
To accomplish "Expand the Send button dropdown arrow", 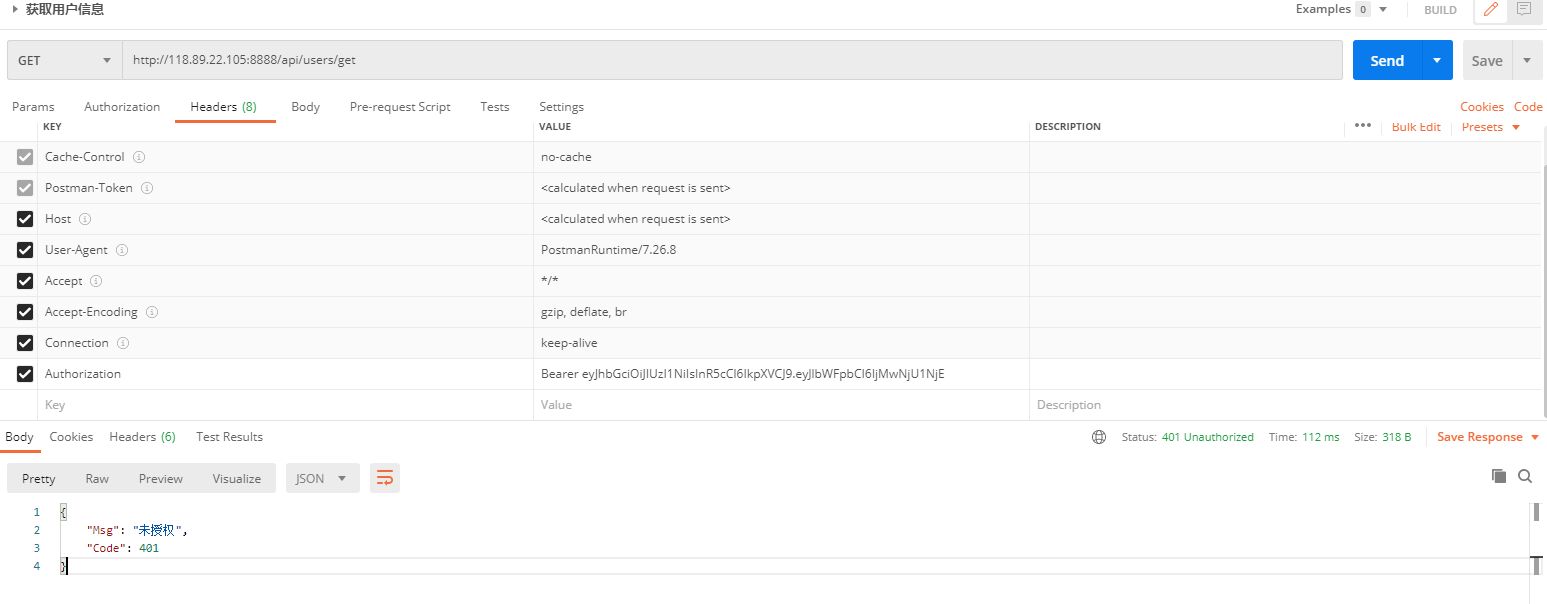I will pos(1437,60).
